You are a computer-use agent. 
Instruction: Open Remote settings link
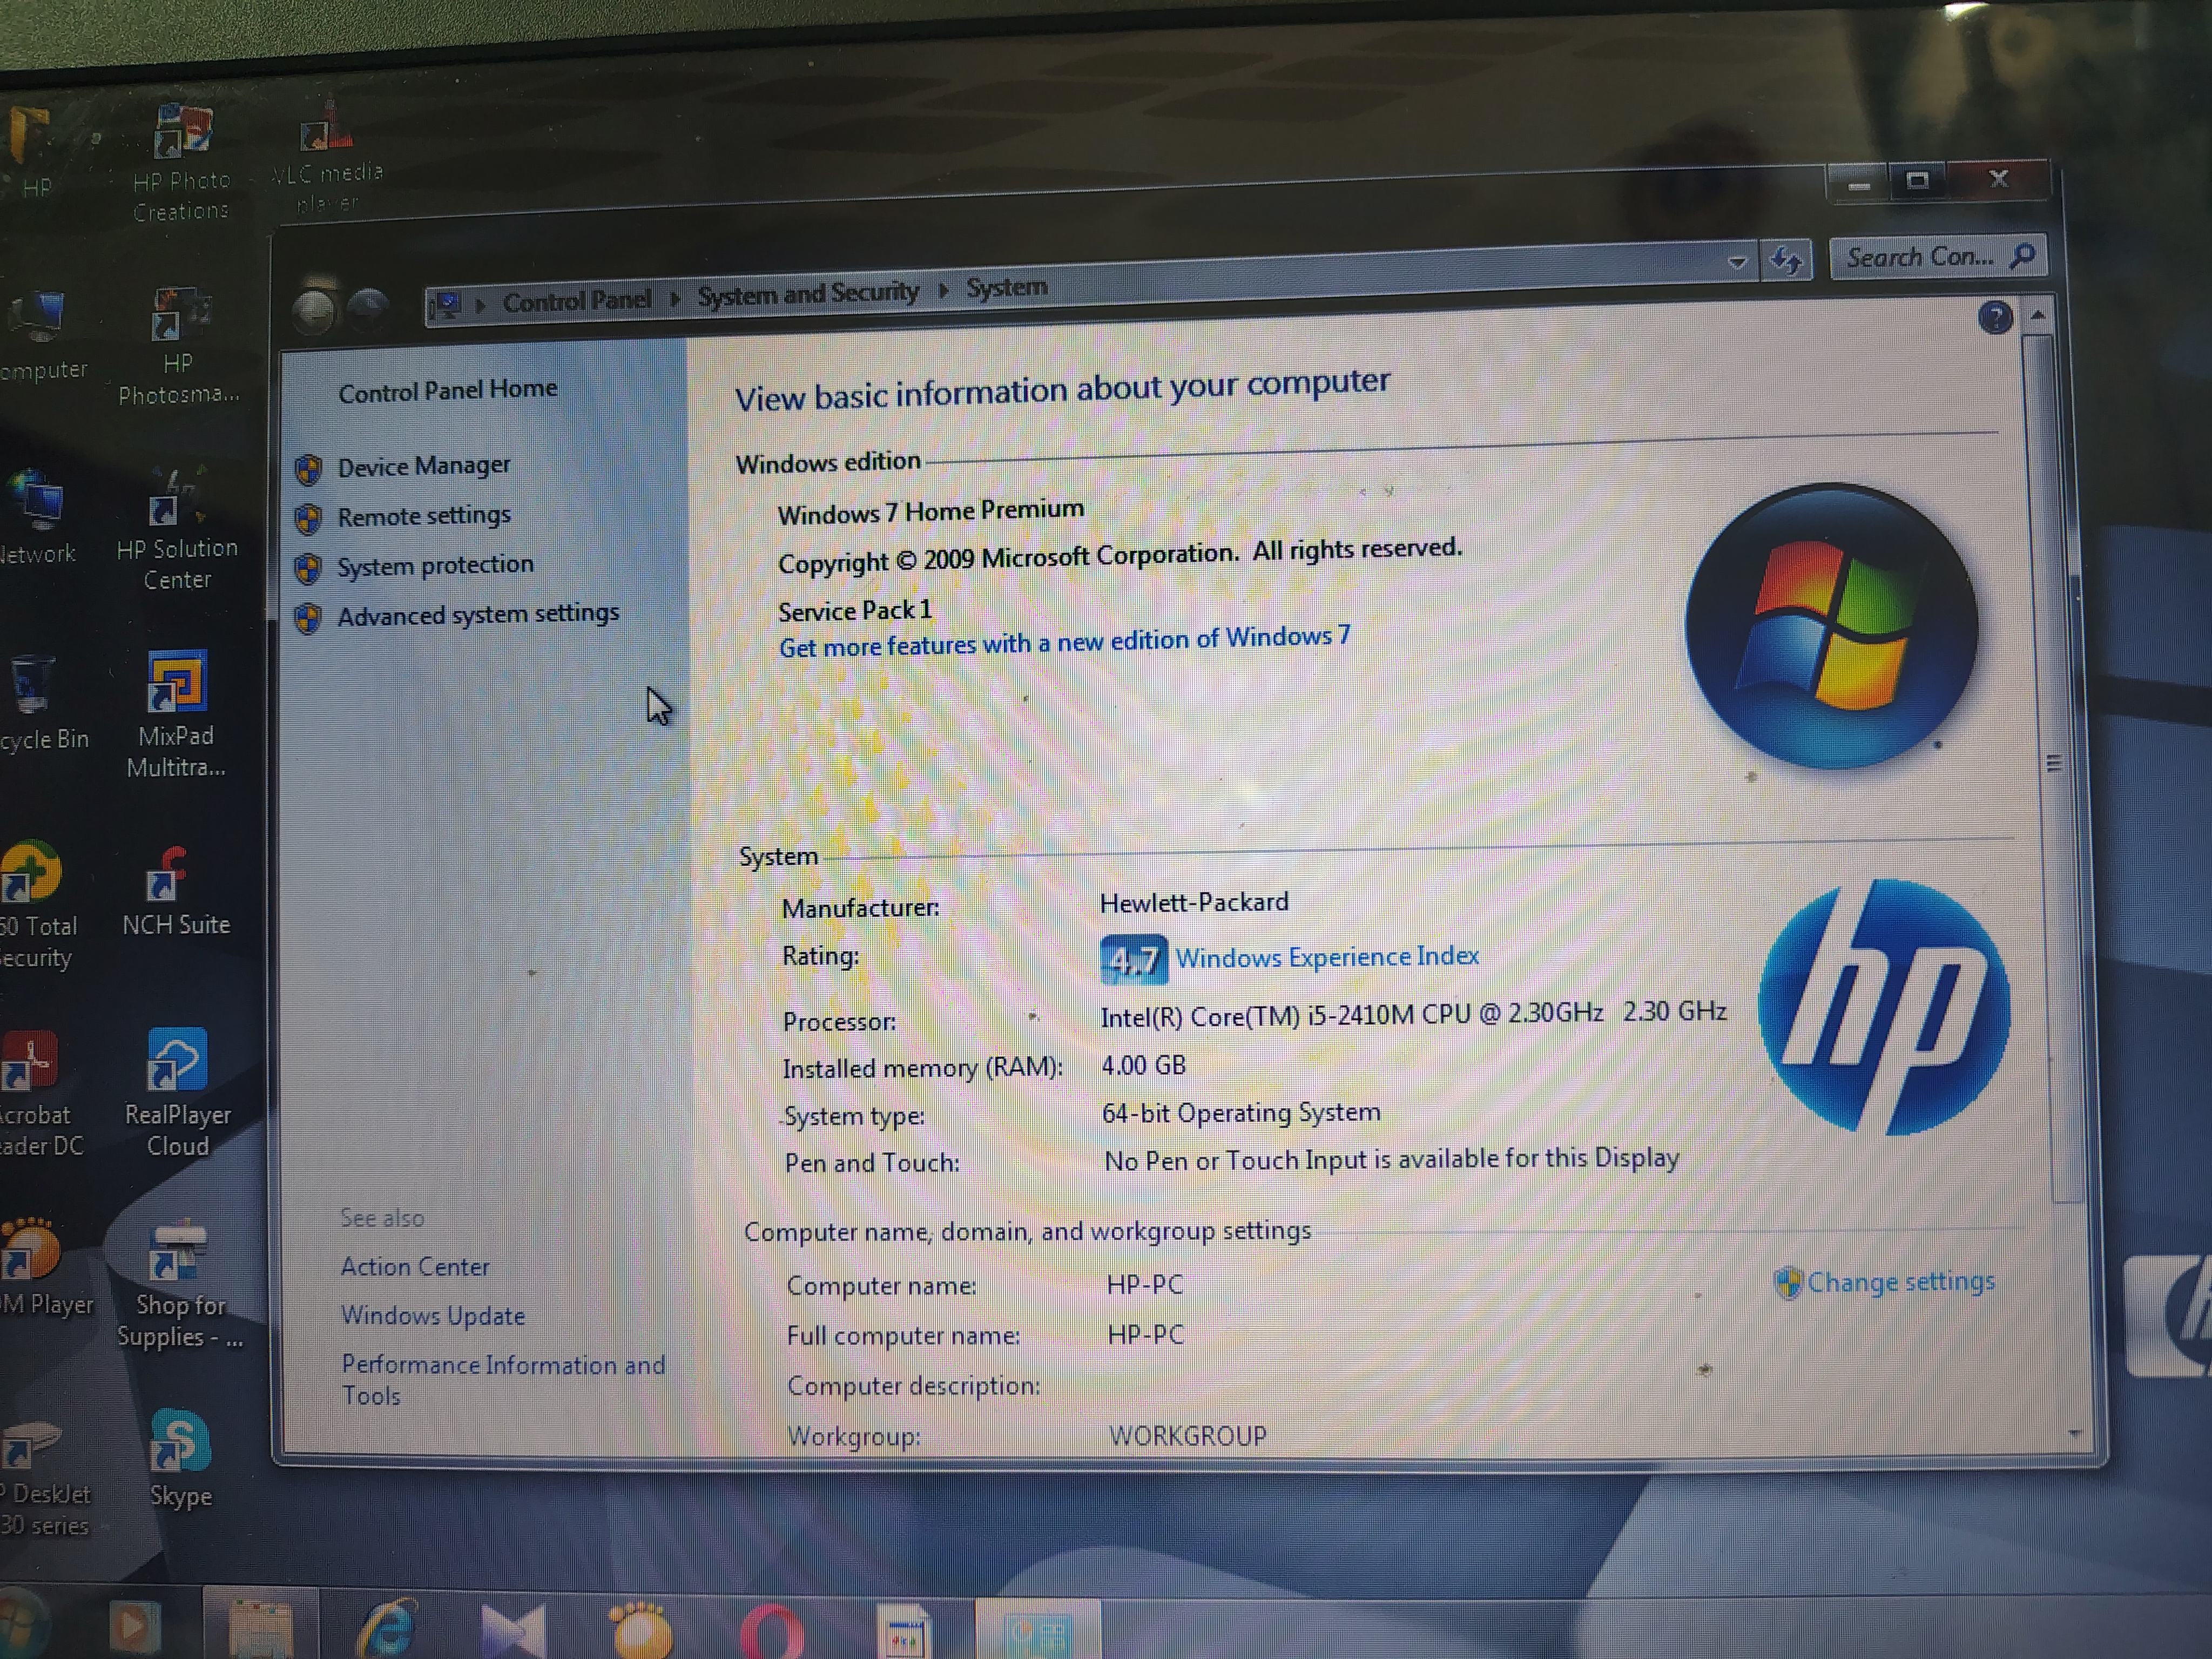(424, 516)
